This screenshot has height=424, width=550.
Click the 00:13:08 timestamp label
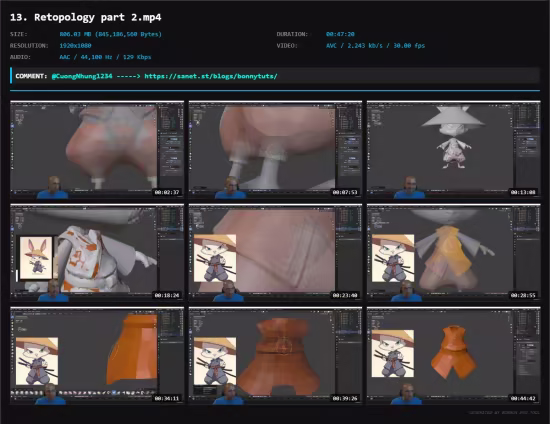pos(523,192)
